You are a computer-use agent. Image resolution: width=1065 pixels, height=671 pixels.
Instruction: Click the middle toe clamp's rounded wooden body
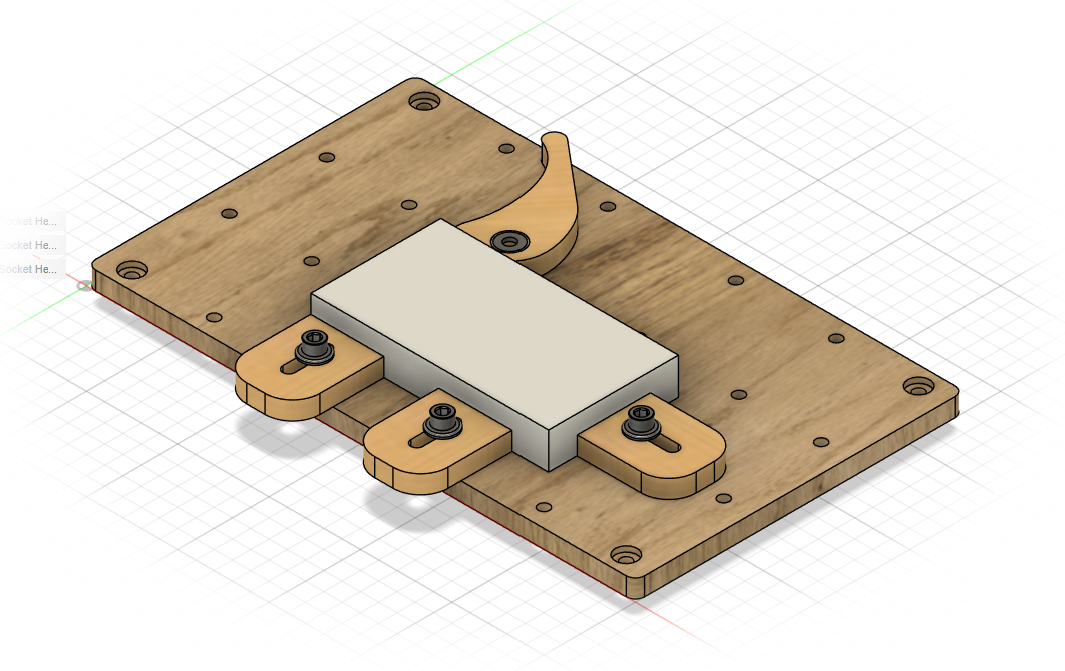400,455
